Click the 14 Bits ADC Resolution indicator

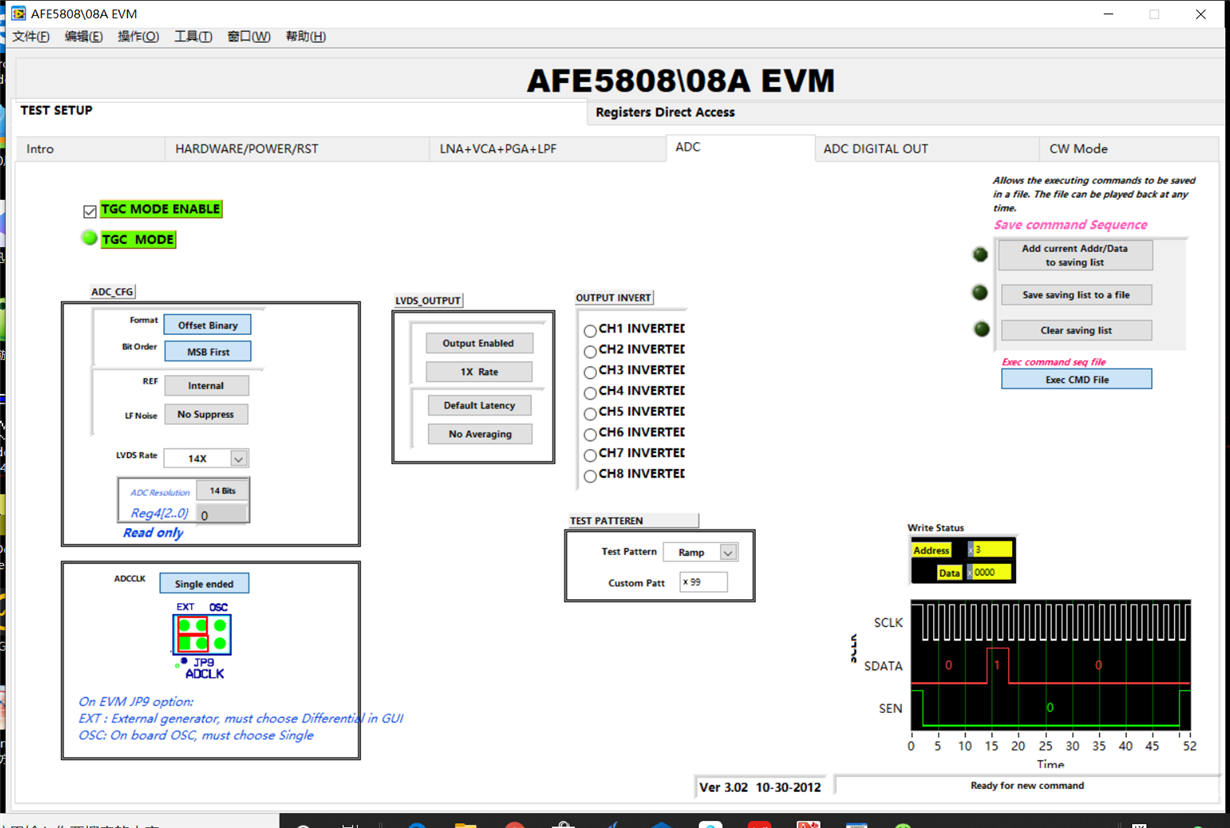click(x=222, y=491)
